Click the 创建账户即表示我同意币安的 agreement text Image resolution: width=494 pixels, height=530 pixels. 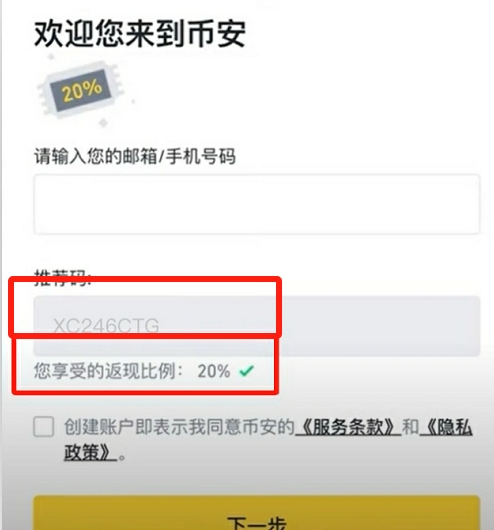point(180,427)
